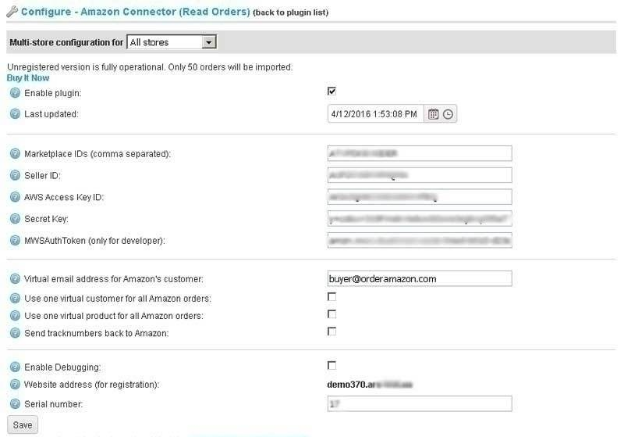624x438 pixels.
Task: Check Send tracknumbers back to Amazon
Action: pos(332,330)
